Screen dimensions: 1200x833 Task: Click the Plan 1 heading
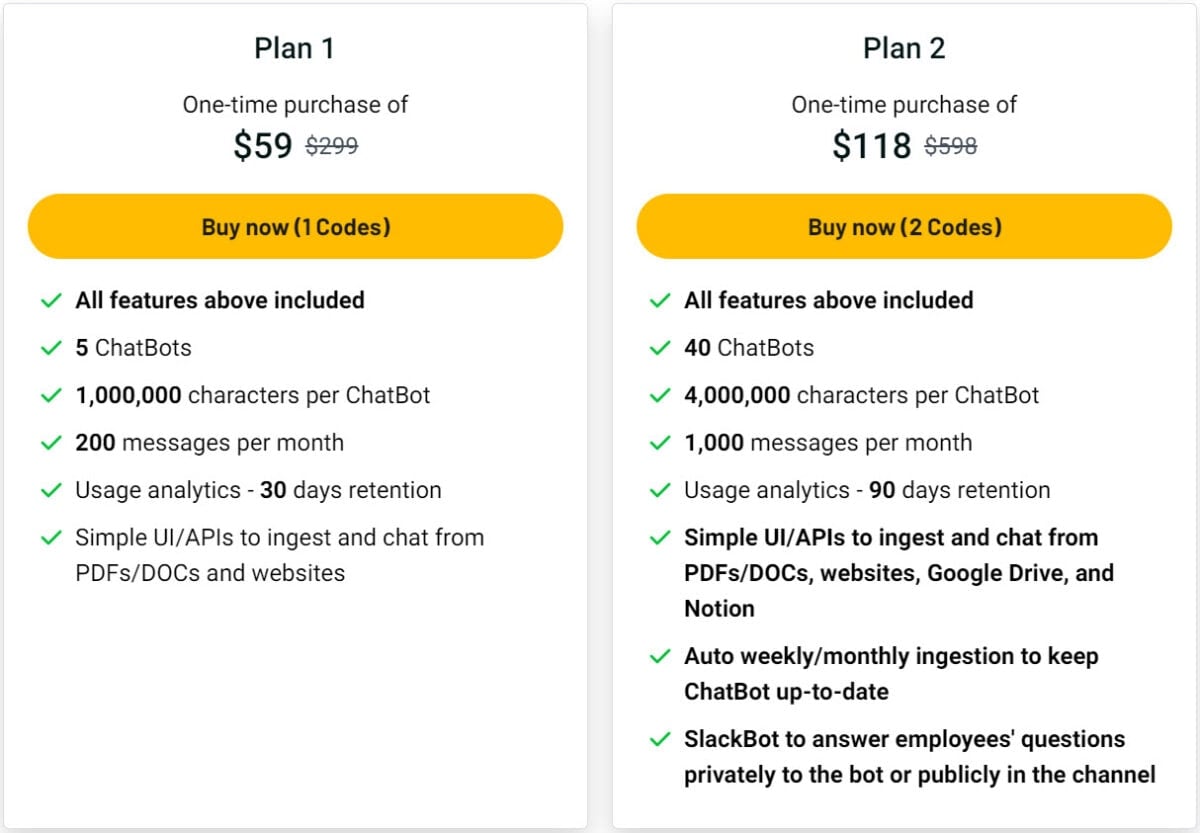coord(294,47)
